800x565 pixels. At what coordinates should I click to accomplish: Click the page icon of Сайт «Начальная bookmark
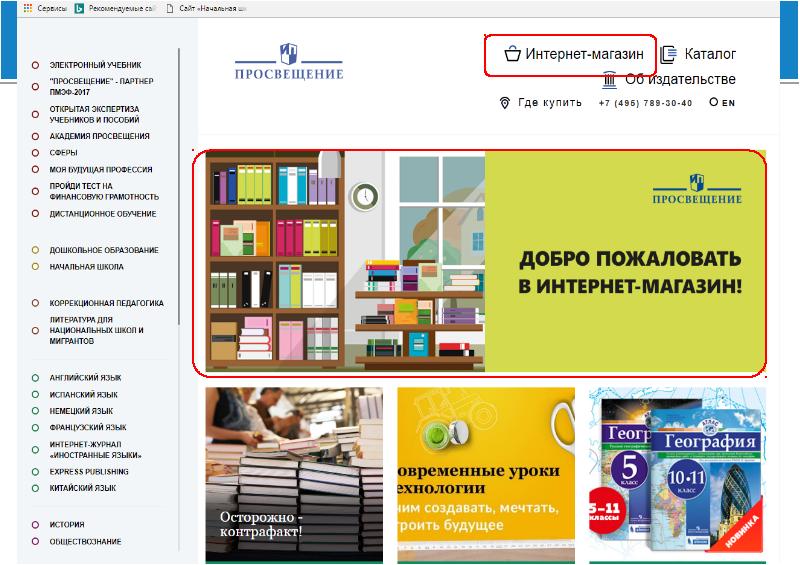pyautogui.click(x=170, y=8)
